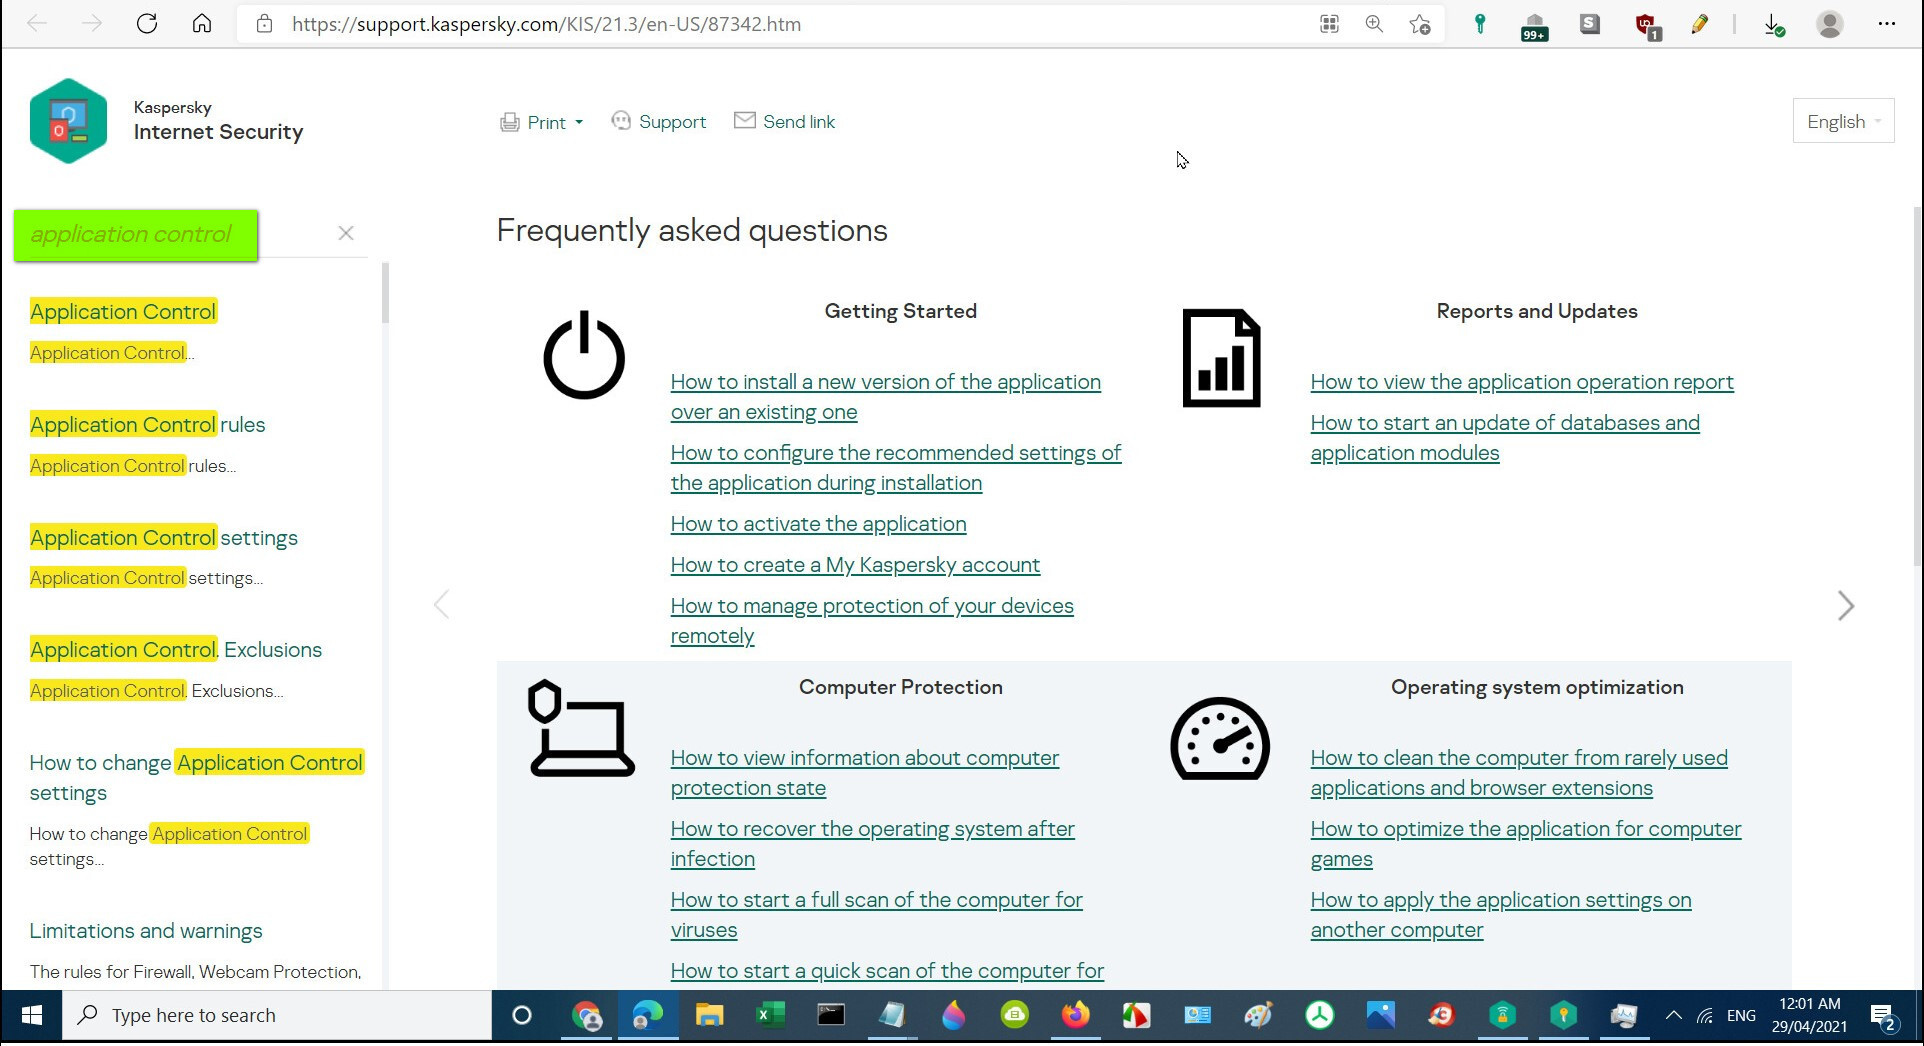Open Application Control. Exclusions result
The image size is (1924, 1046).
[176, 650]
